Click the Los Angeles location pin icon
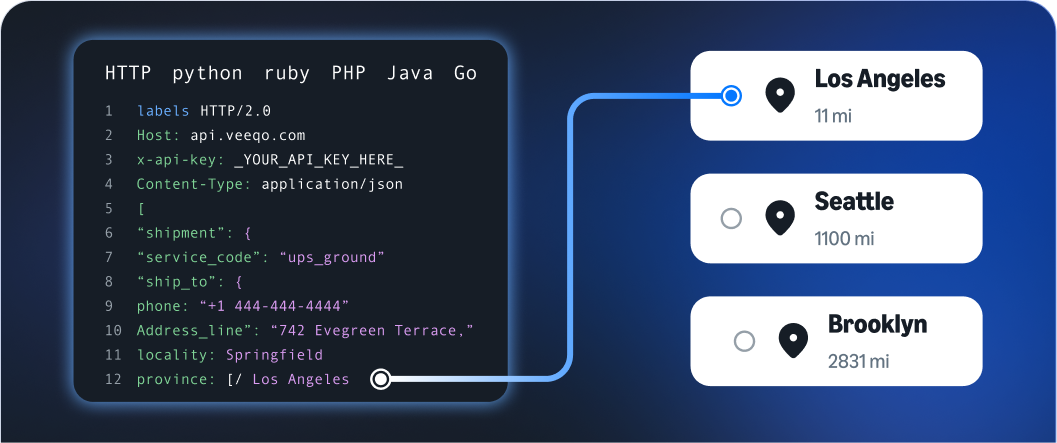The height and width of the screenshot is (443, 1057). pyautogui.click(x=780, y=96)
